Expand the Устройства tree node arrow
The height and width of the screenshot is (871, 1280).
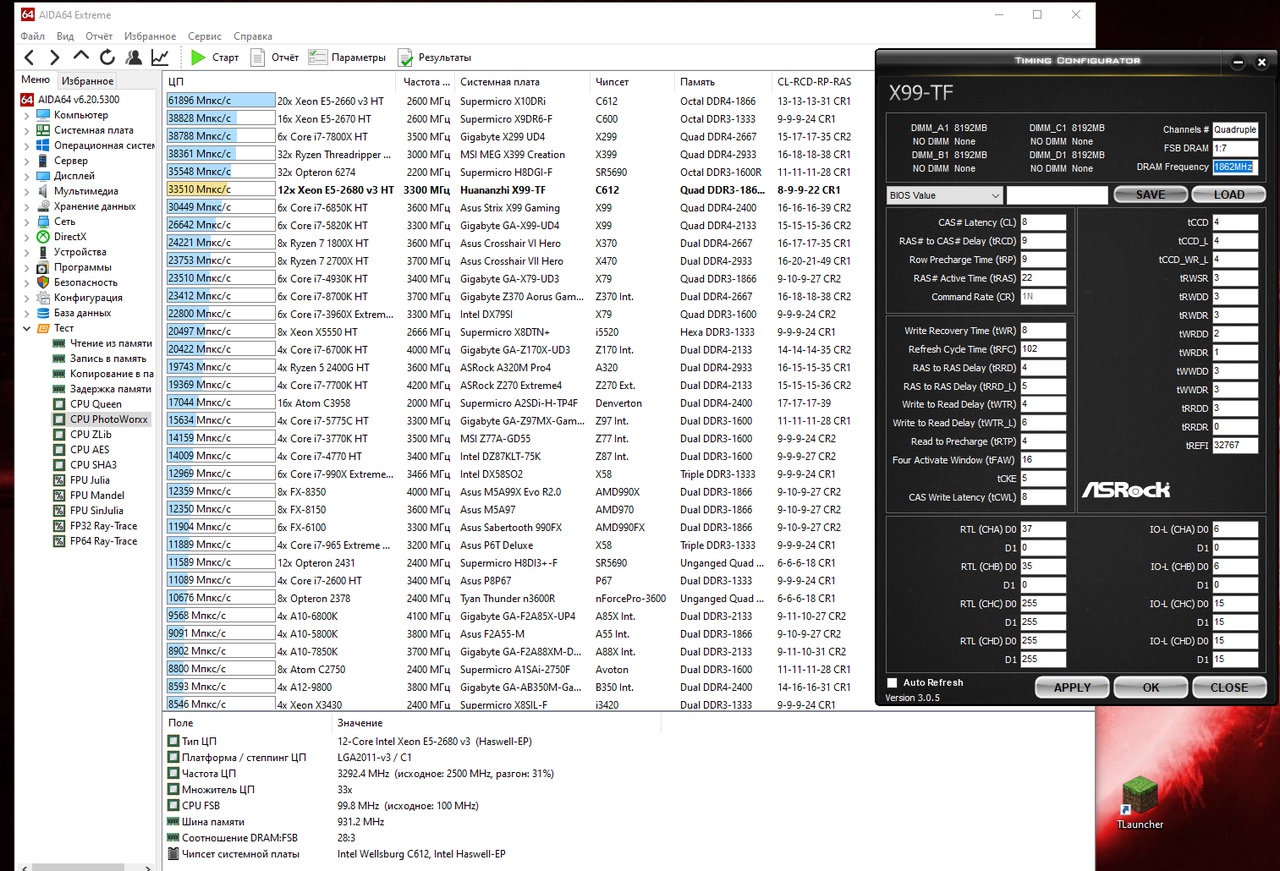tap(26, 252)
